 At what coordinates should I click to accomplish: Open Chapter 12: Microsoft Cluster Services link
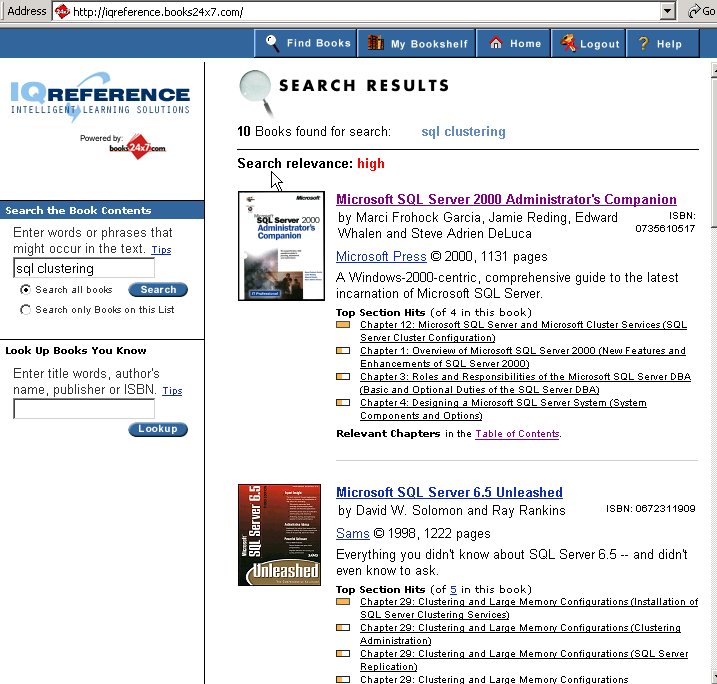[523, 331]
